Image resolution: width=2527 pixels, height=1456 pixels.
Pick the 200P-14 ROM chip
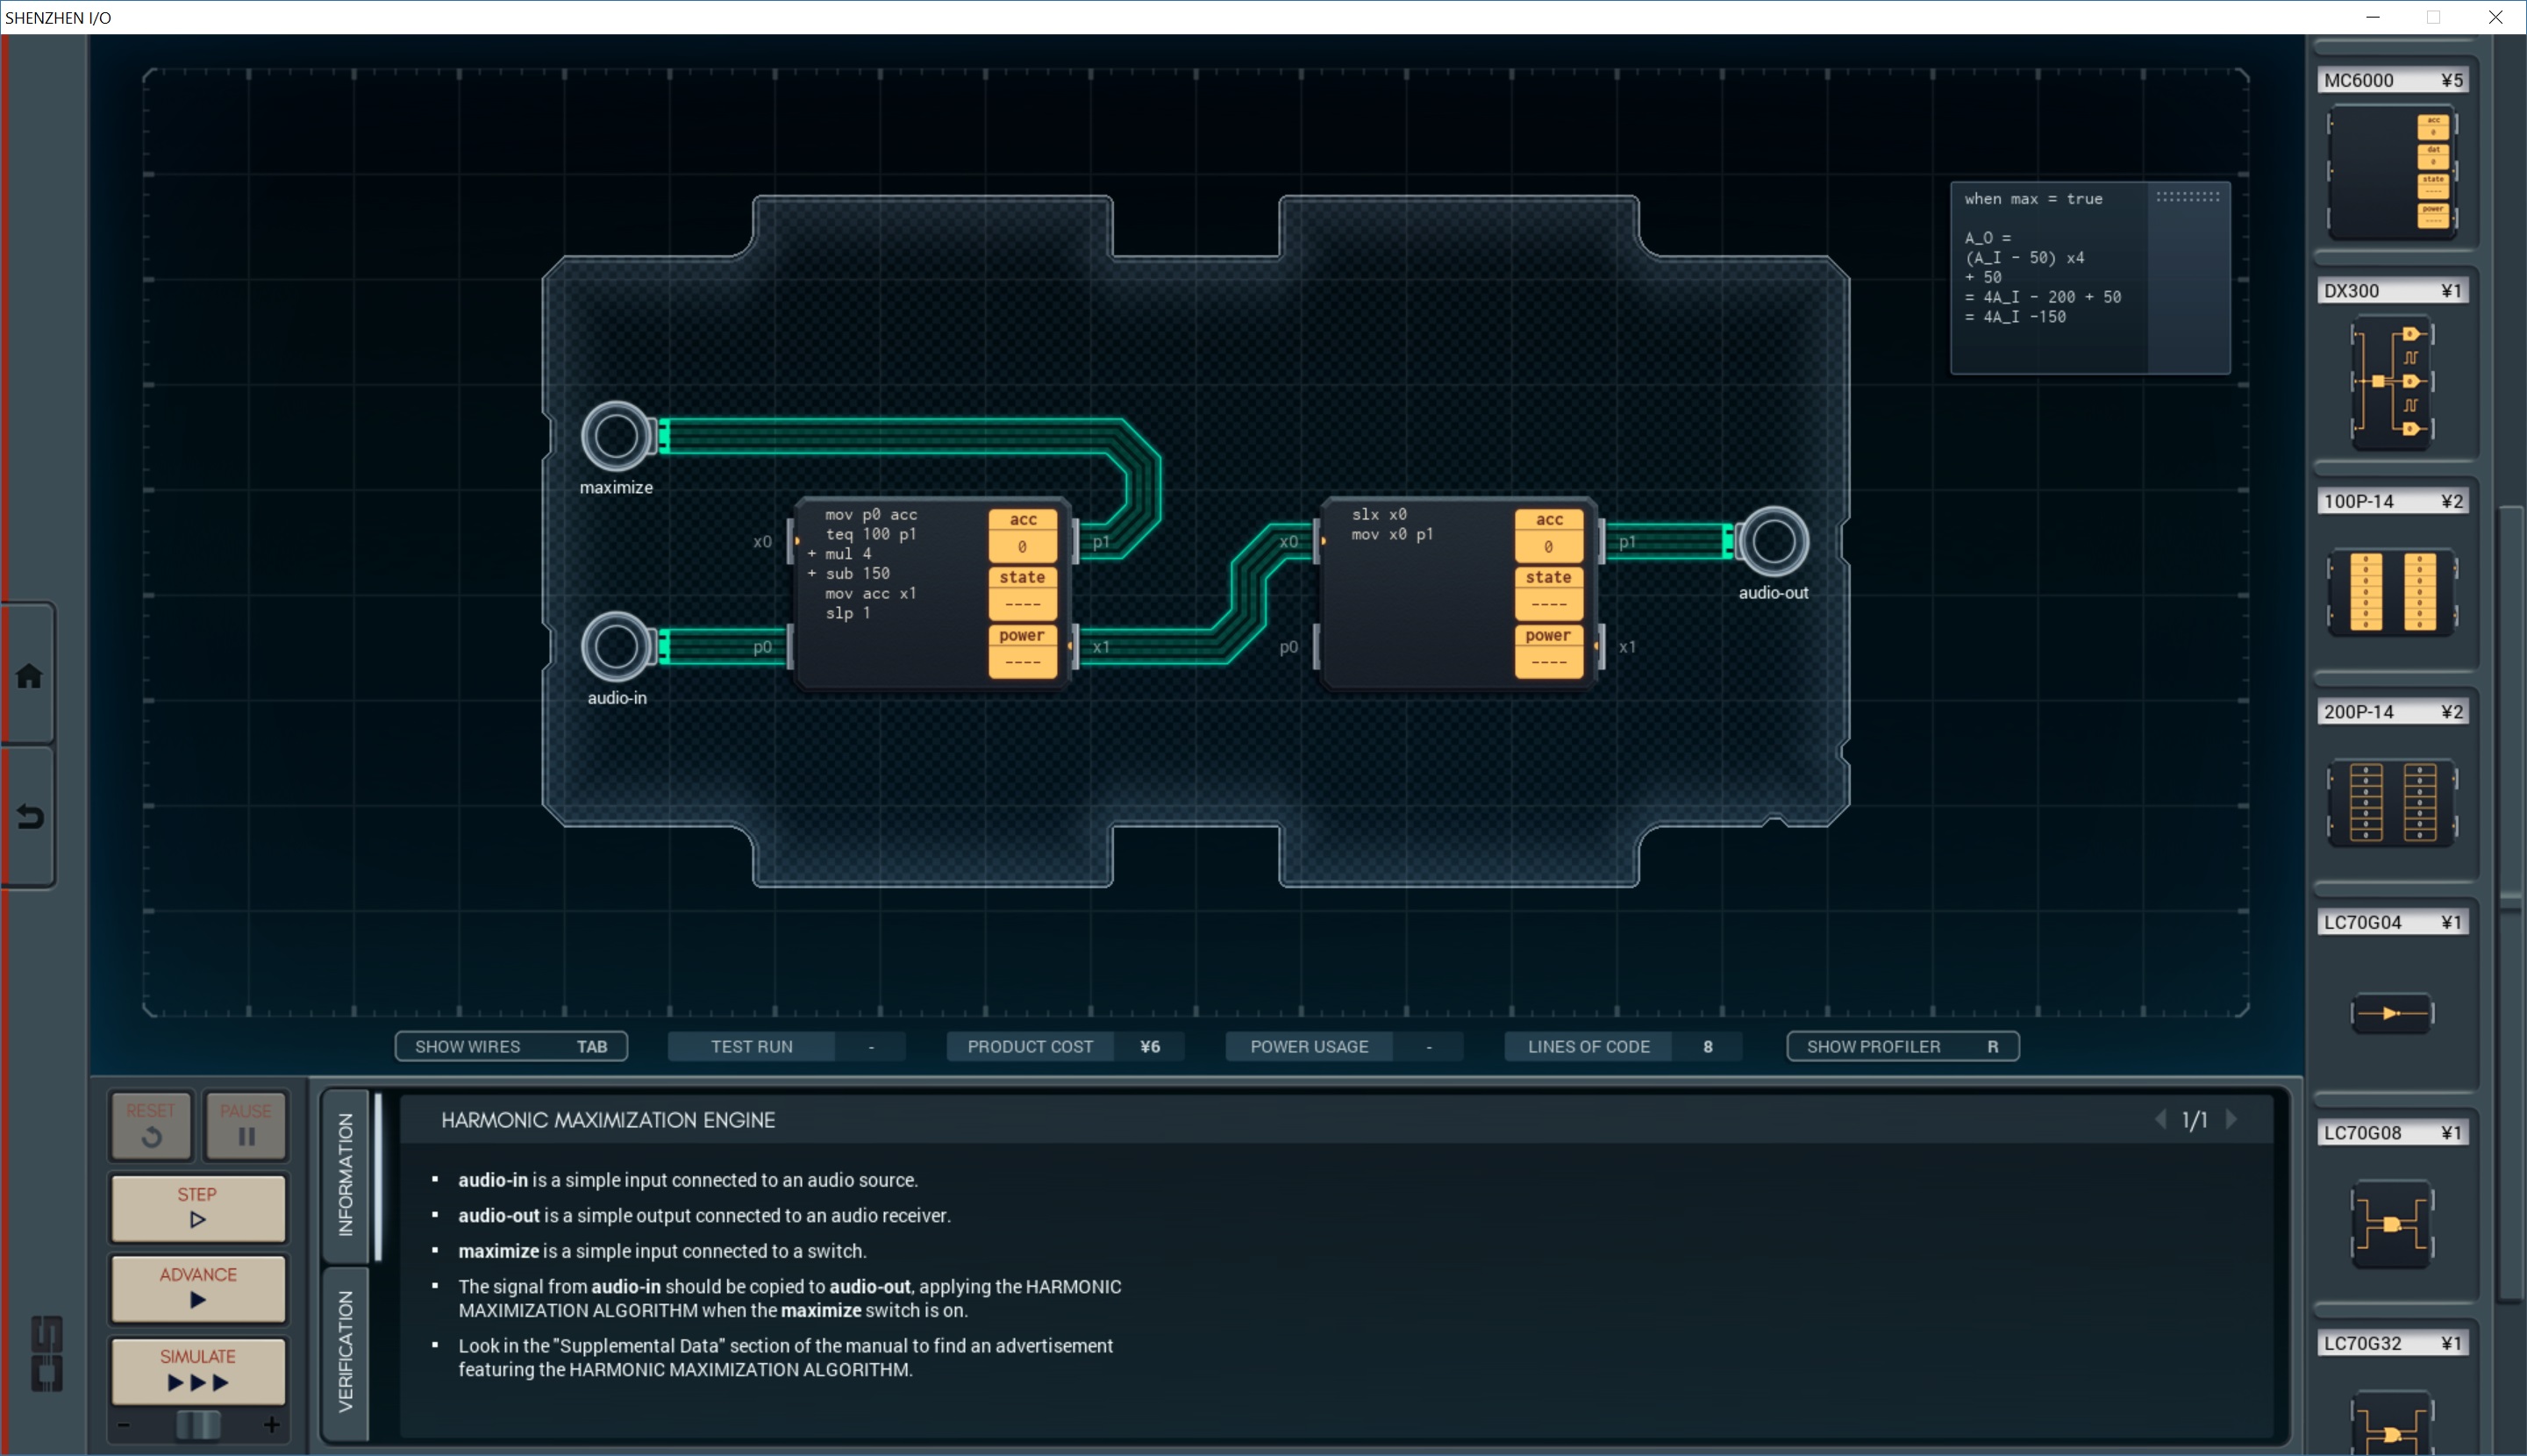[x=2391, y=802]
